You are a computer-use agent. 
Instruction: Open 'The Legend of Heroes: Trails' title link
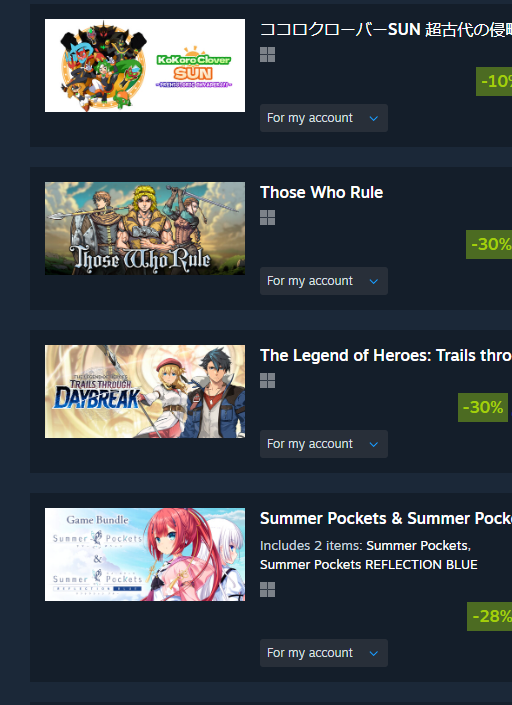tap(386, 355)
